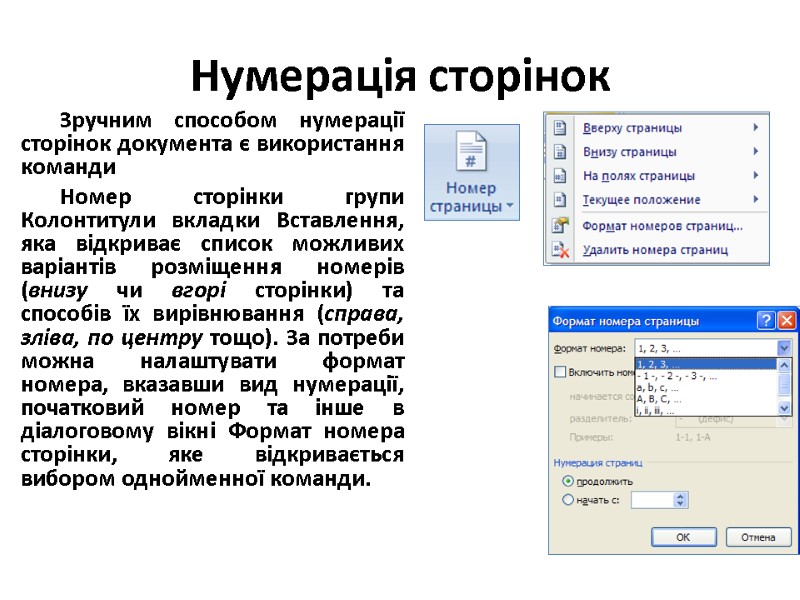Click the format list scrollbar down arrow
Image resolution: width=800 pixels, height=600 pixels.
tap(783, 407)
